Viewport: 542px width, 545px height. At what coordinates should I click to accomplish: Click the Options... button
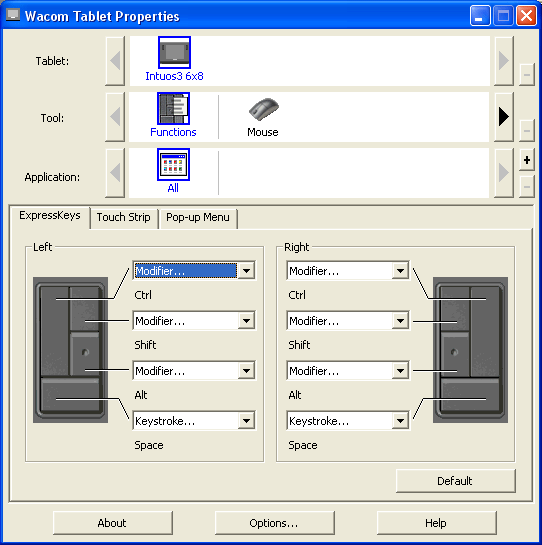coord(275,523)
